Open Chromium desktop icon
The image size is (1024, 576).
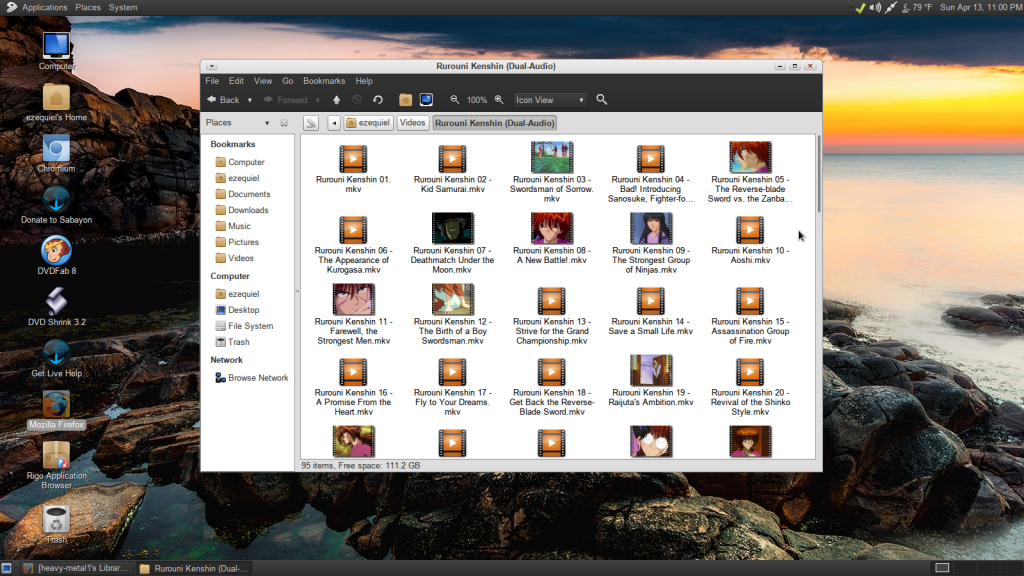56,154
